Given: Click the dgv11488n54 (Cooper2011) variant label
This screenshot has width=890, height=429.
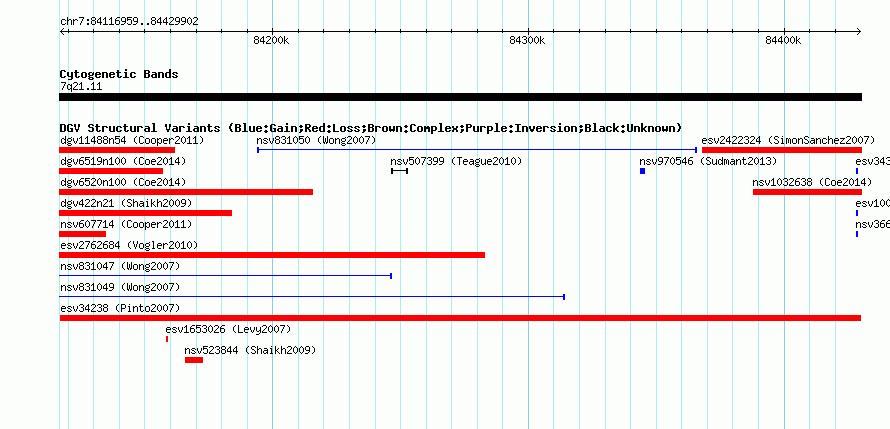Looking at the screenshot, I should [x=132, y=140].
